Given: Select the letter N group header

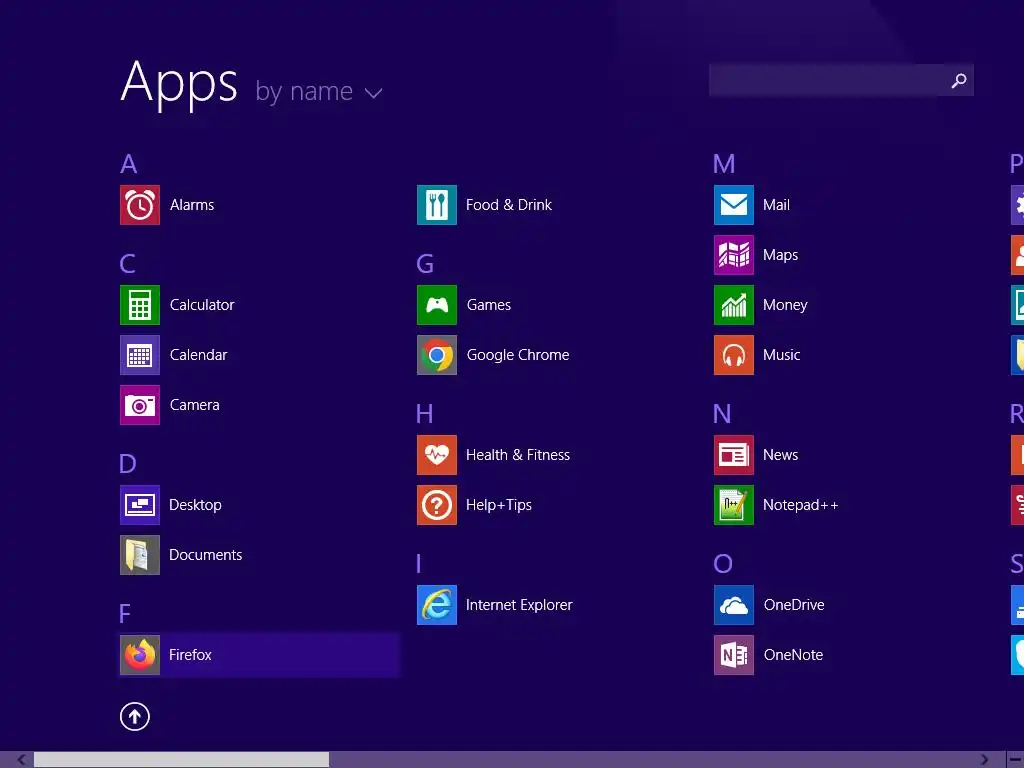Looking at the screenshot, I should 722,414.
